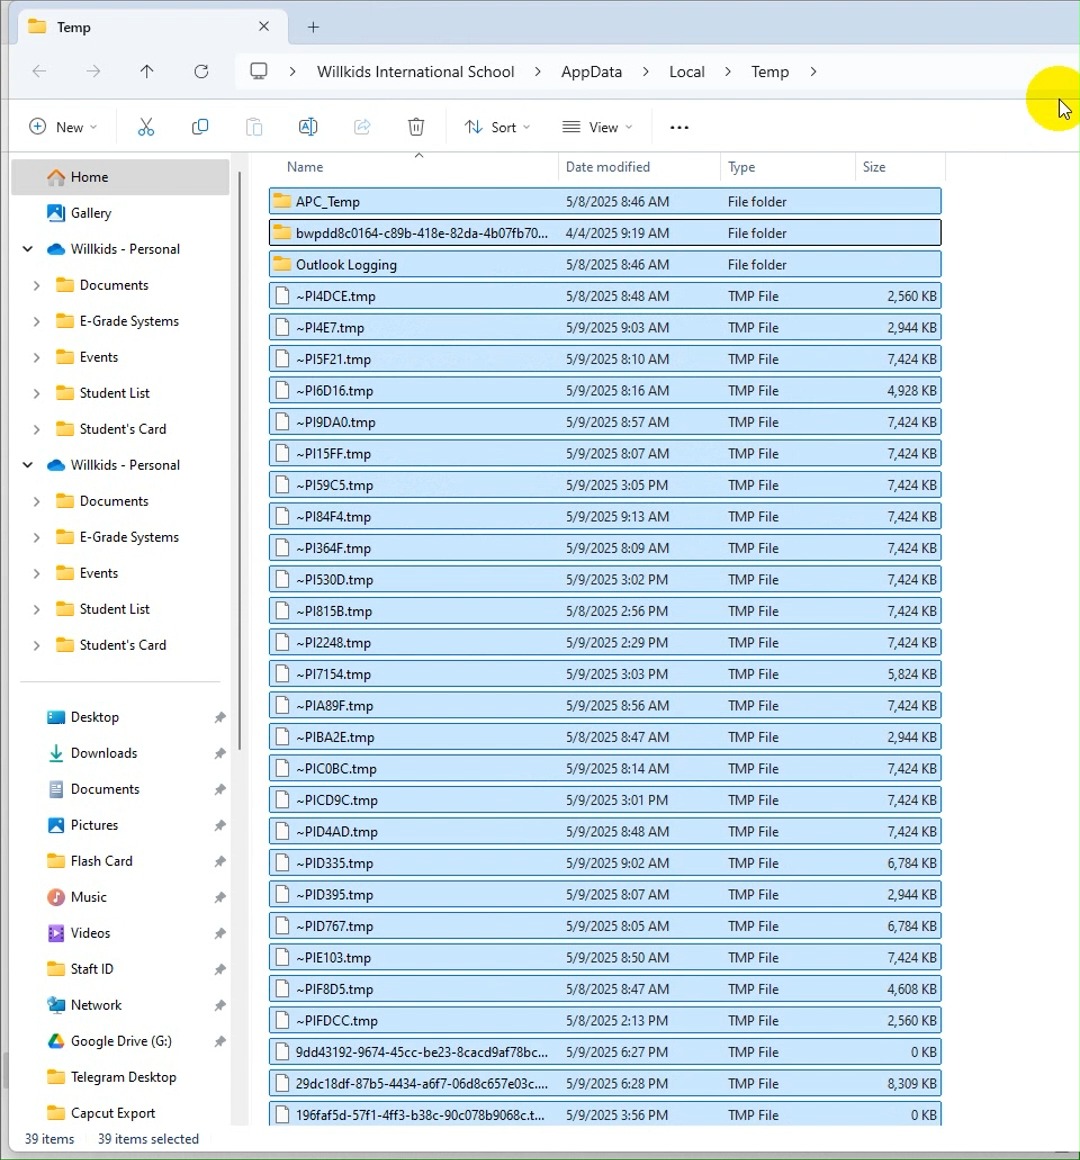Open Gallery in the sidebar
Screen dimensions: 1080x1160
(90, 213)
